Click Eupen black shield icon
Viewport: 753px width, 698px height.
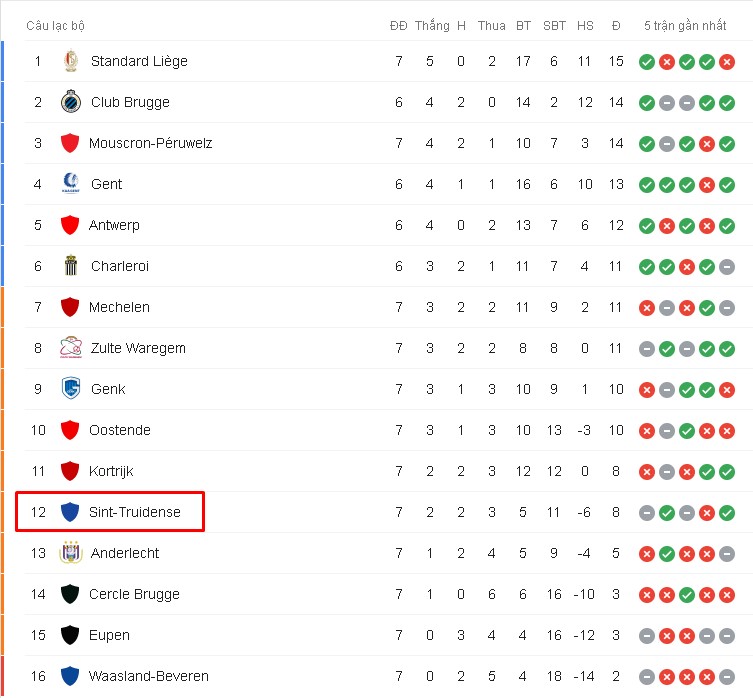[x=70, y=635]
